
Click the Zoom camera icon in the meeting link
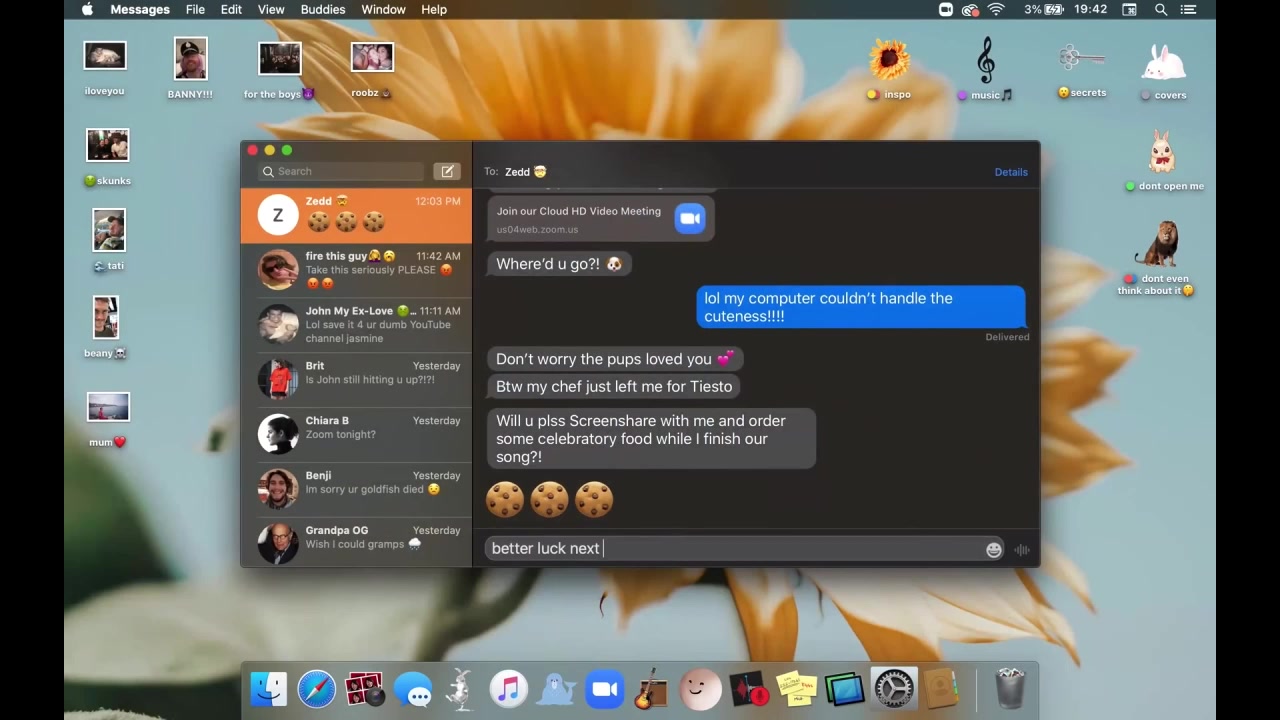click(x=689, y=218)
